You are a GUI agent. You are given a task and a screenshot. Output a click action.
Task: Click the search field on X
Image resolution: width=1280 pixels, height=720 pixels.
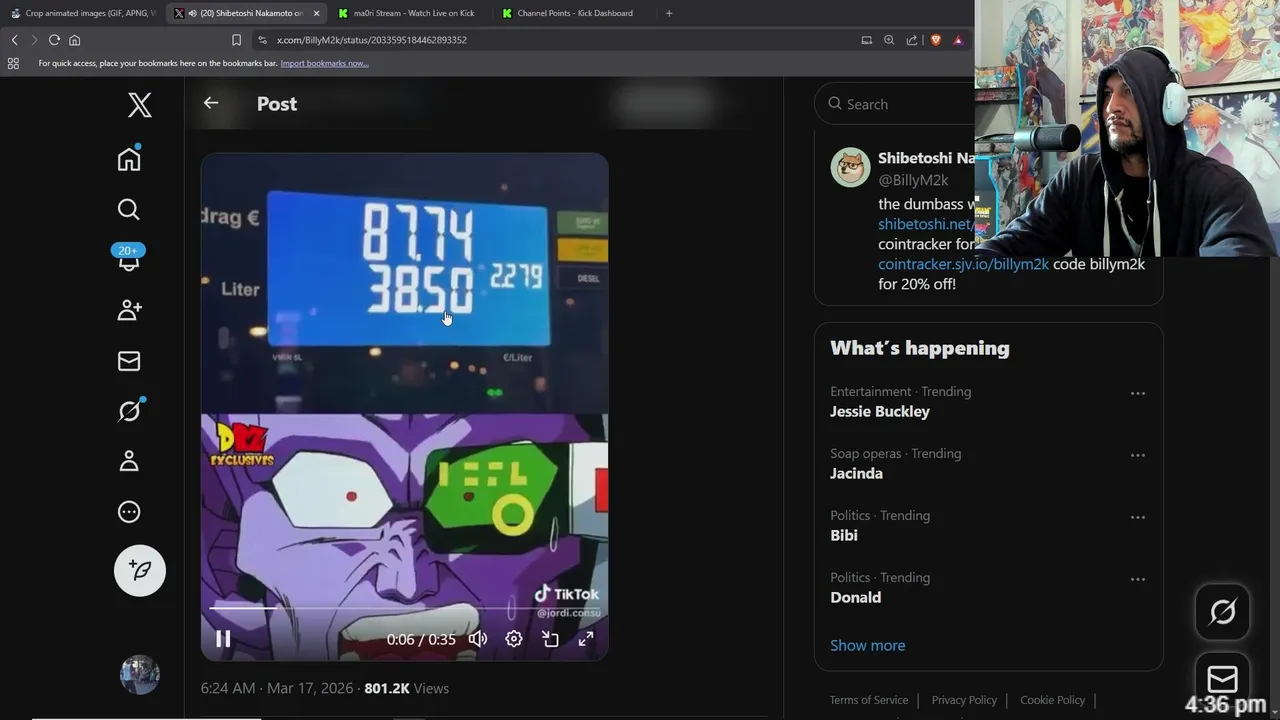click(x=895, y=104)
